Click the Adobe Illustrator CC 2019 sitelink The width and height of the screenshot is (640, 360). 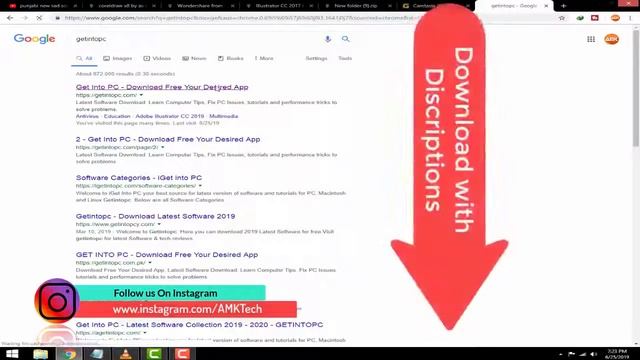pyautogui.click(x=169, y=116)
